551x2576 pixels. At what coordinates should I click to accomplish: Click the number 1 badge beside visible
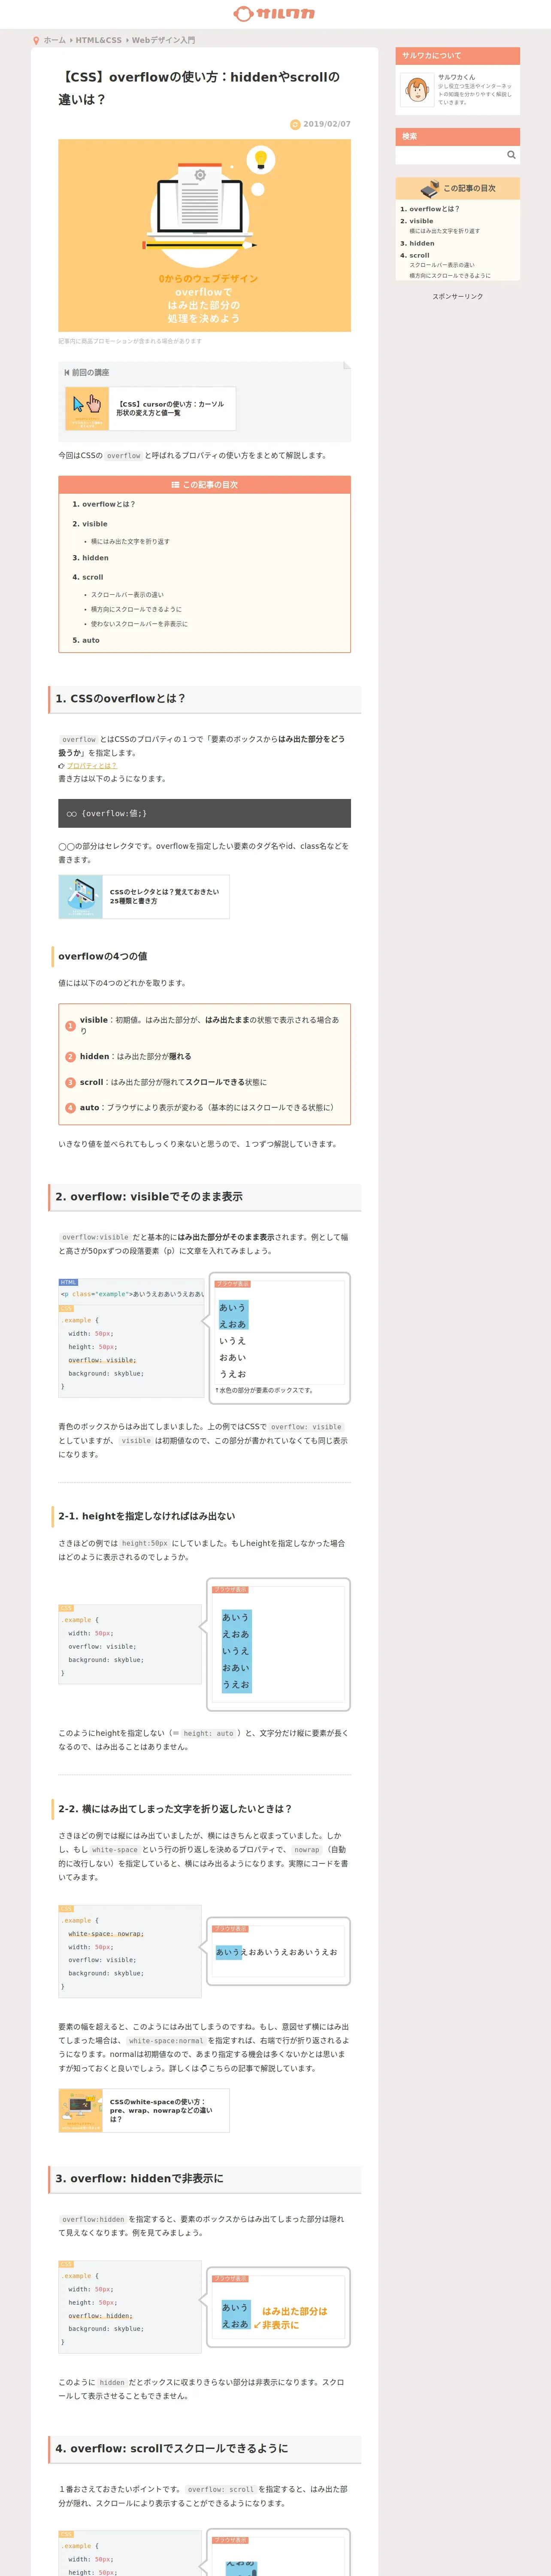click(x=70, y=1026)
